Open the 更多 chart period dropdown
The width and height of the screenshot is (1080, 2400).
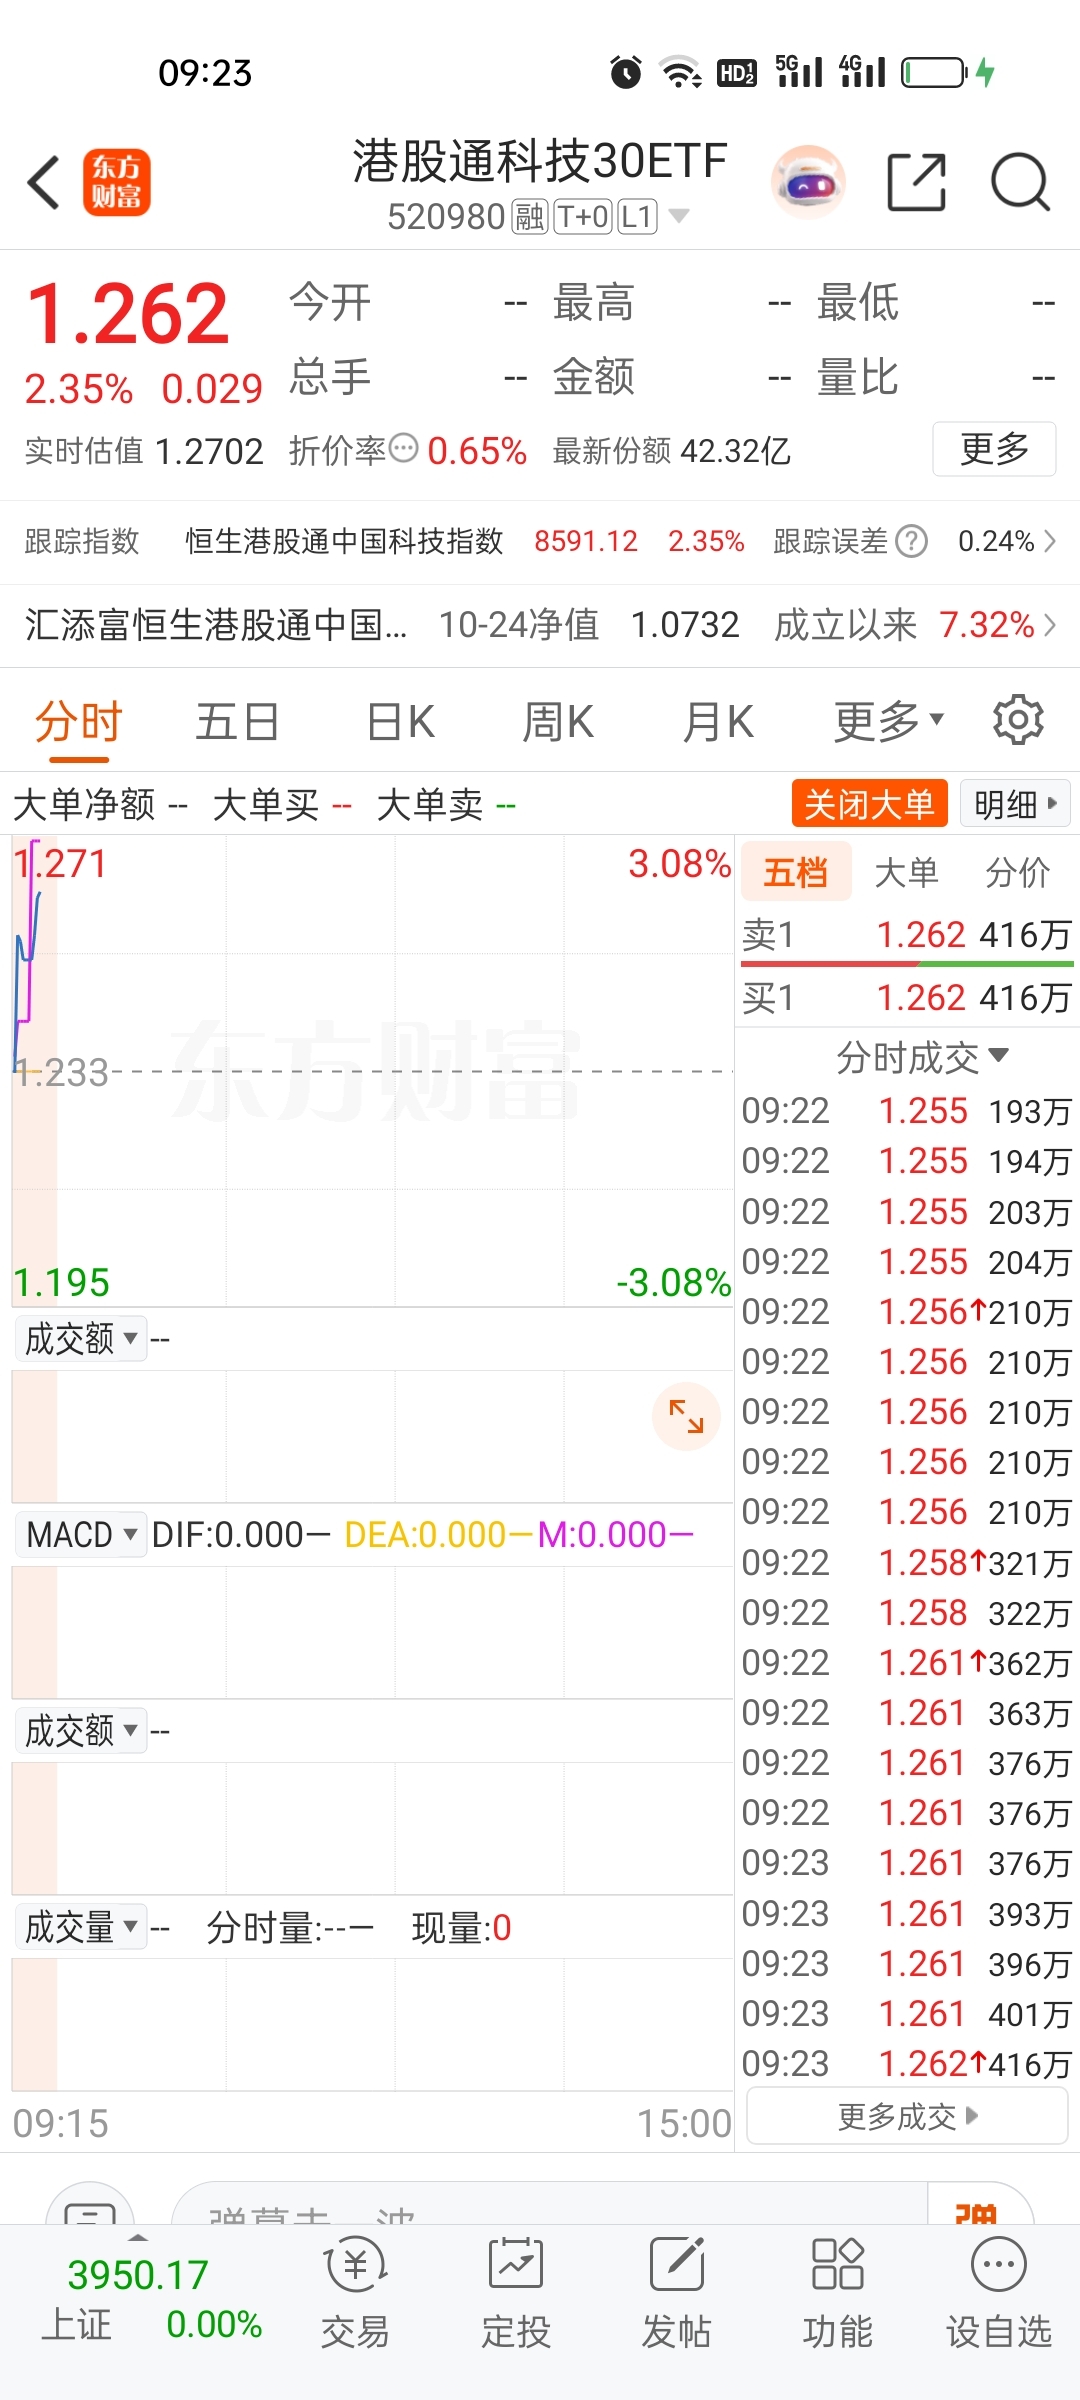pos(889,720)
